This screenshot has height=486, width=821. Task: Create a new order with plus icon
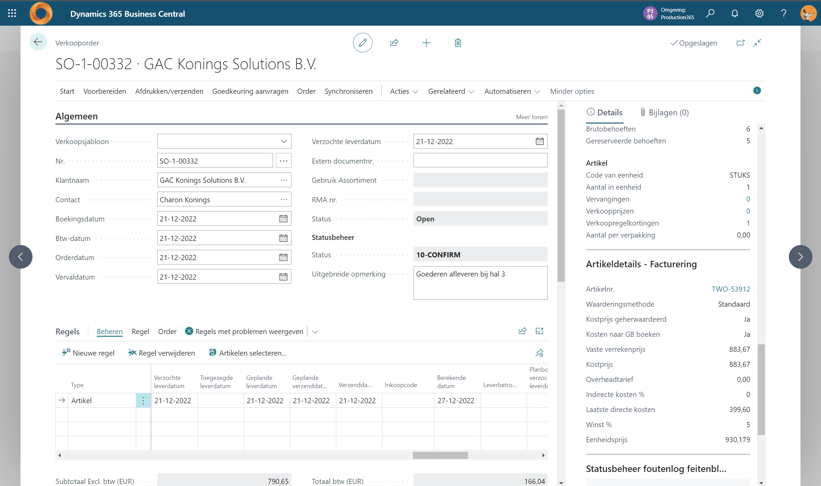tap(426, 42)
